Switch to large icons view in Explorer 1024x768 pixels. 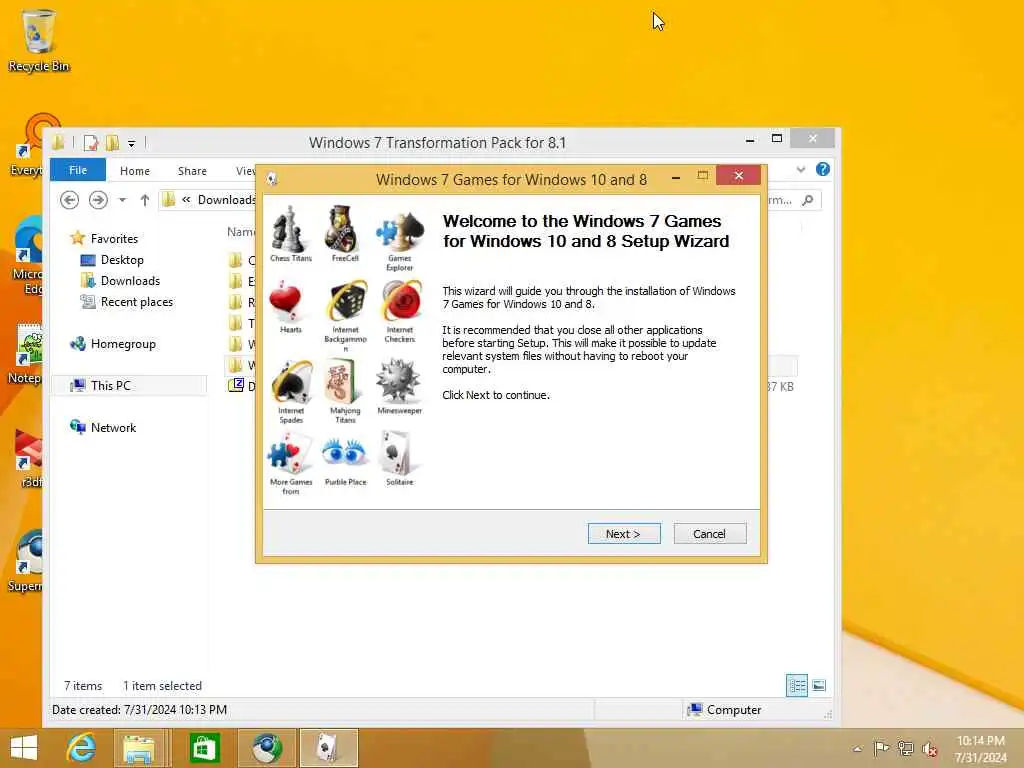coord(819,685)
